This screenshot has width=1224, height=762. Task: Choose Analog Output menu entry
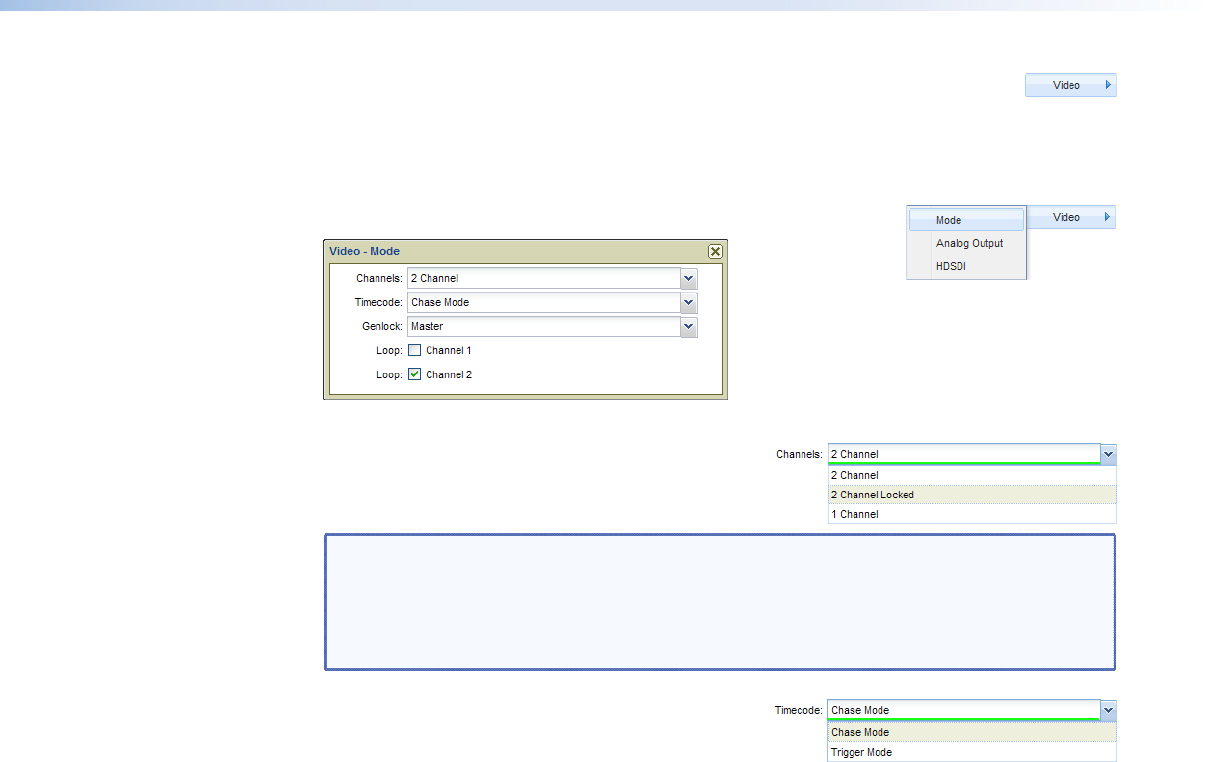968,244
